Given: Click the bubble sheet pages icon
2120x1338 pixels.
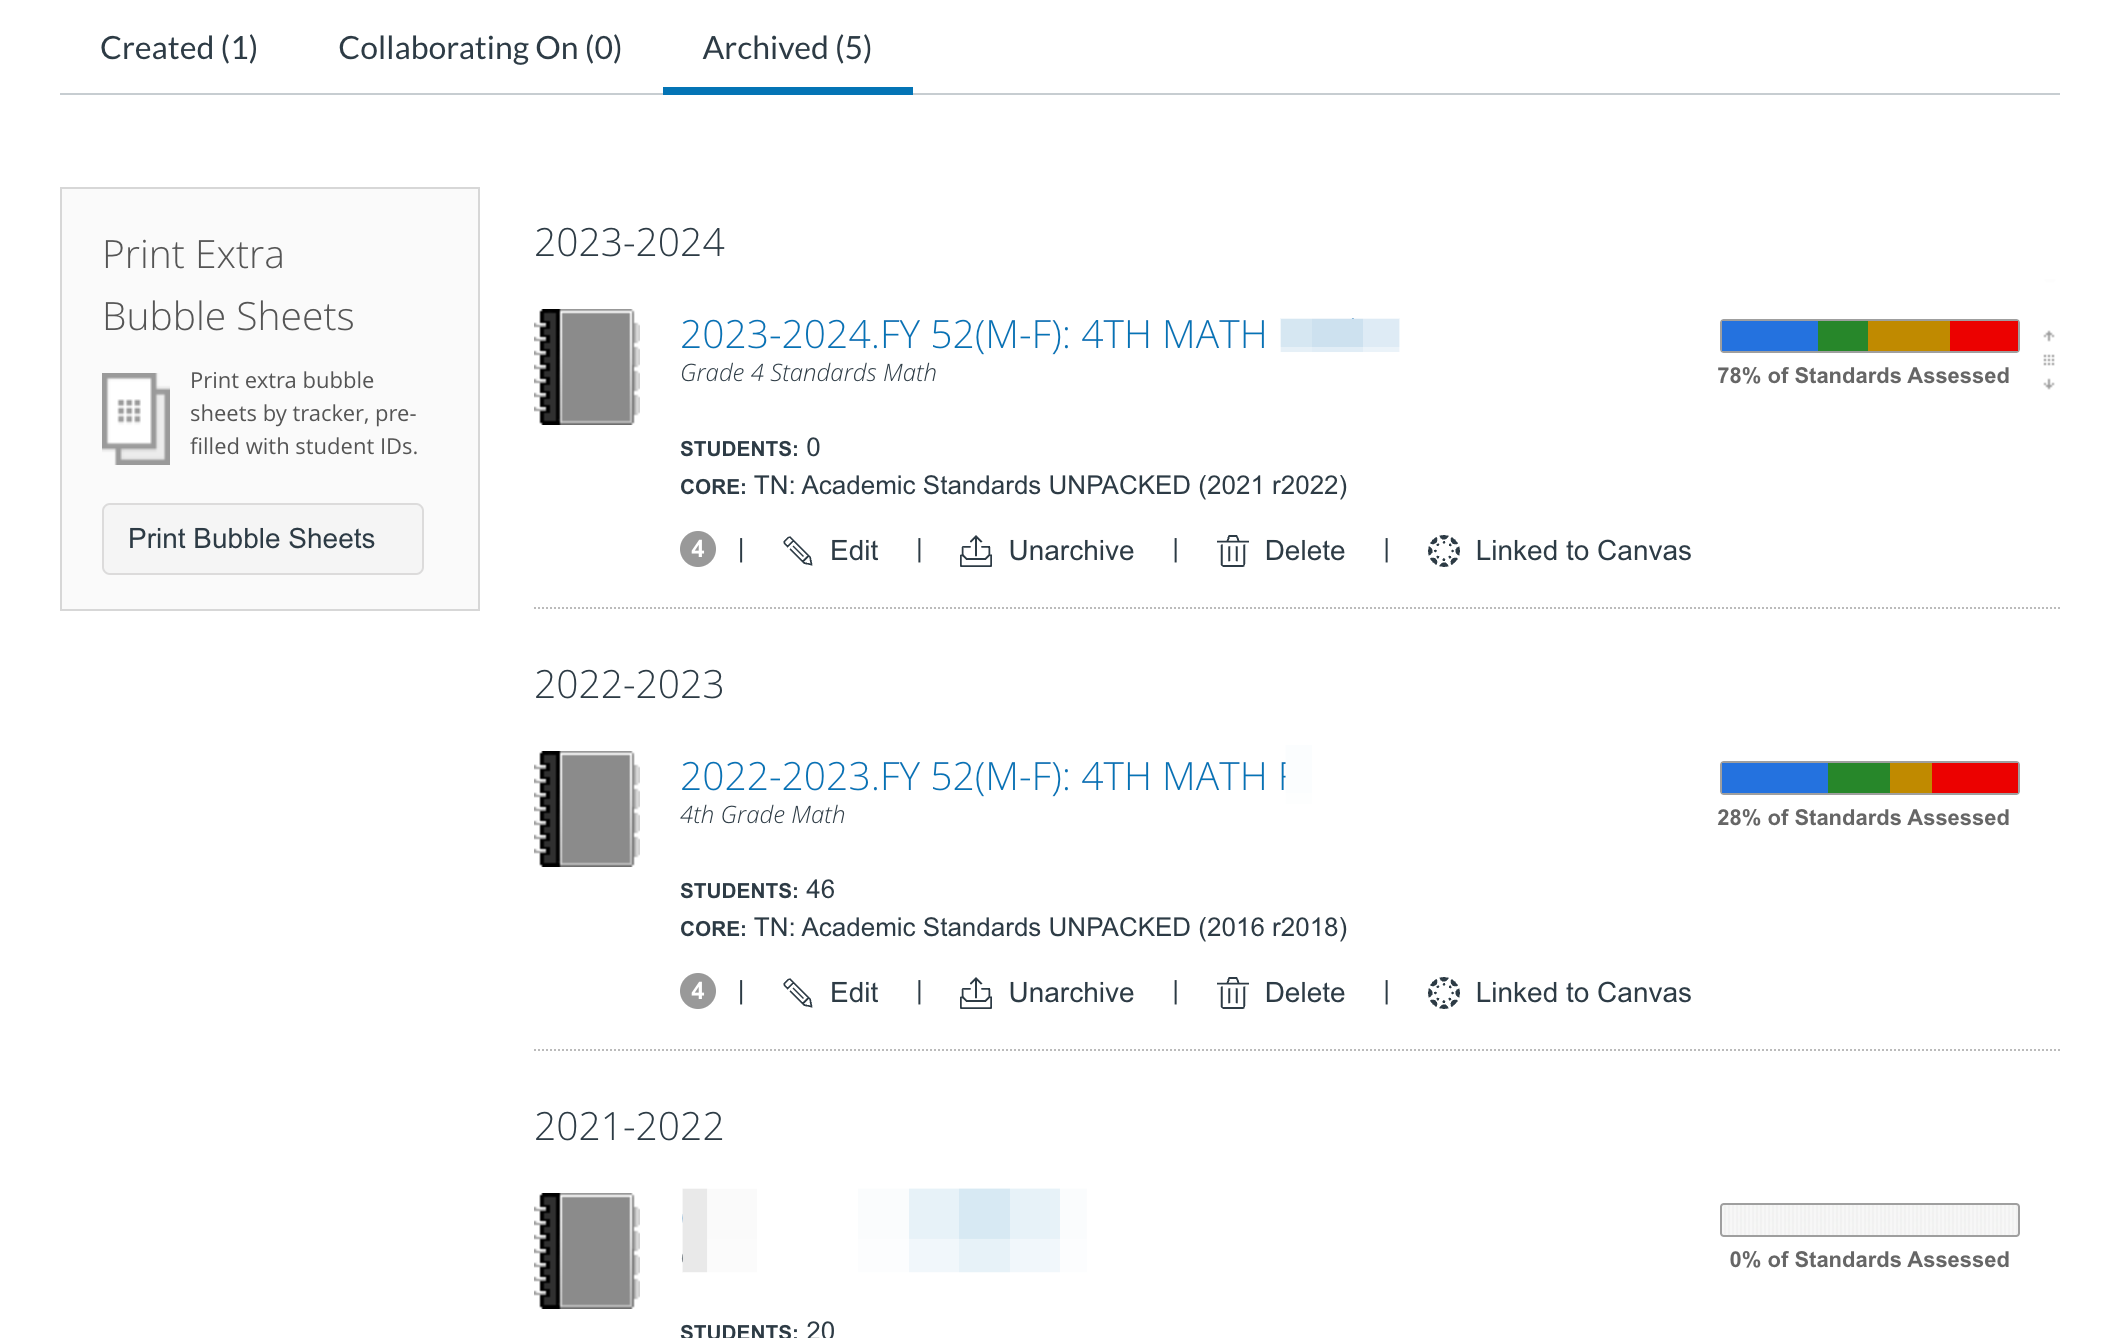Looking at the screenshot, I should click(x=136, y=418).
